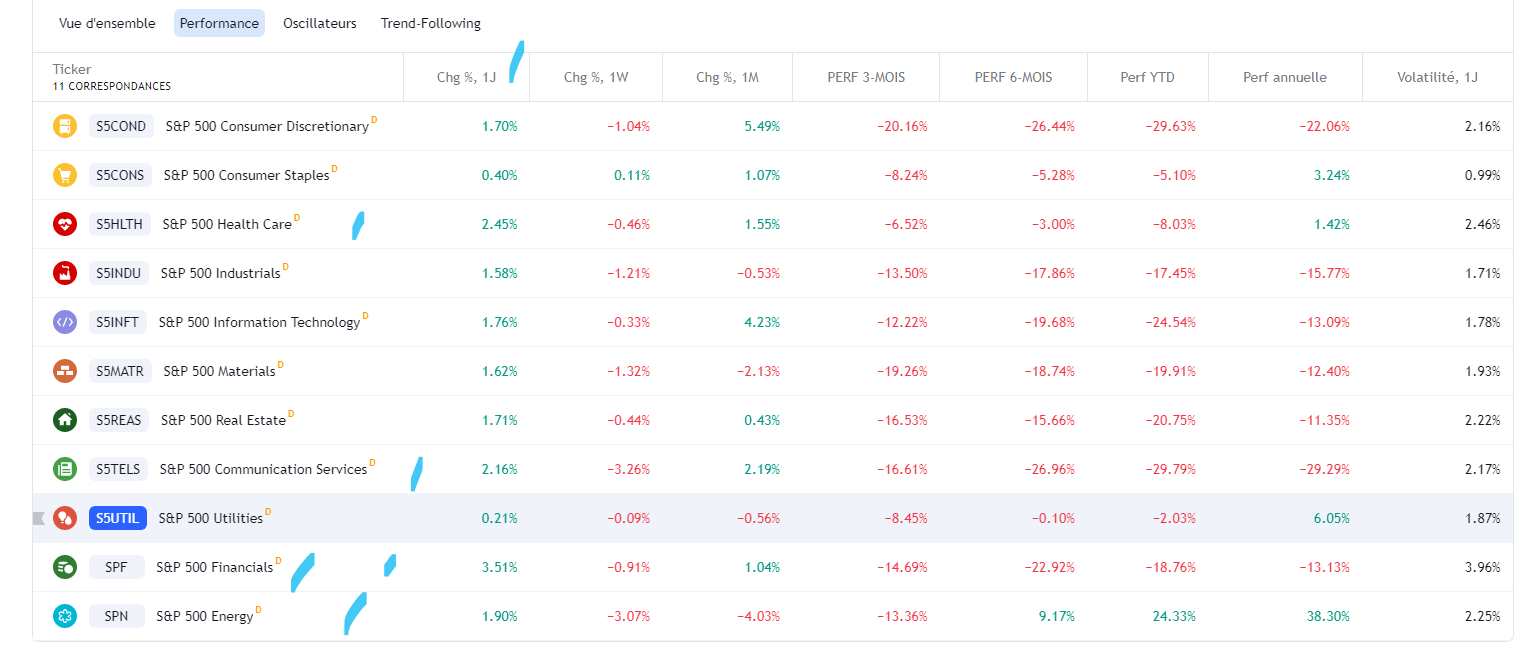Select the Trend-Following tab
This screenshot has height=665, width=1533.
point(431,23)
